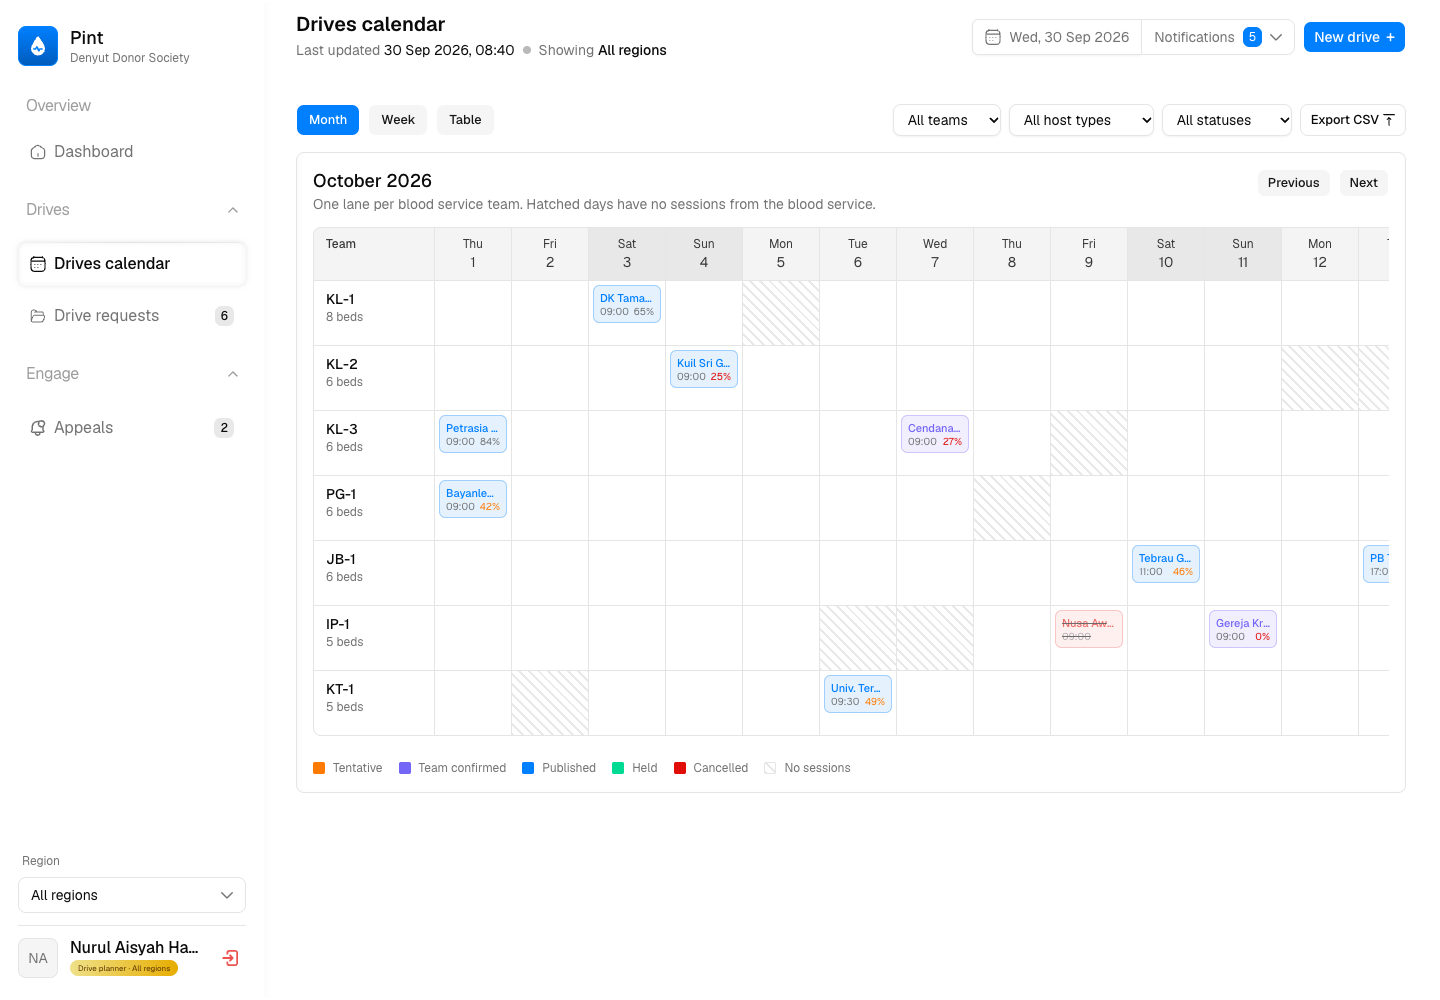1440x1000 pixels.
Task: Open the Tebrau G drive event
Action: [x=1166, y=564]
